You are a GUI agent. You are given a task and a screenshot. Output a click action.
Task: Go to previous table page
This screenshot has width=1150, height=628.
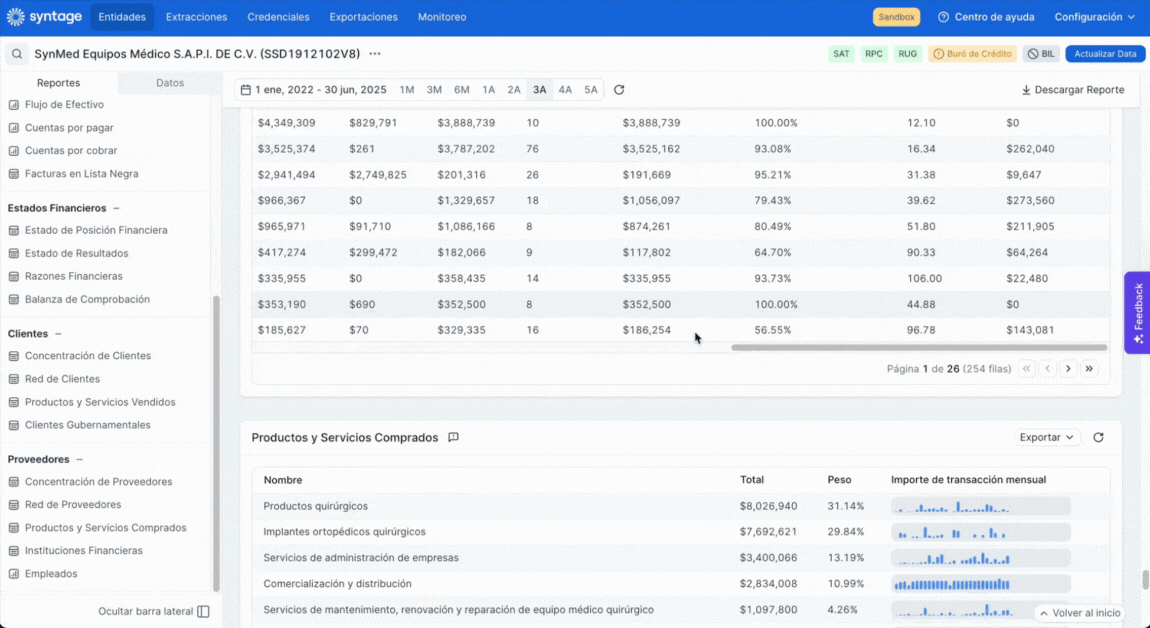[1047, 369]
